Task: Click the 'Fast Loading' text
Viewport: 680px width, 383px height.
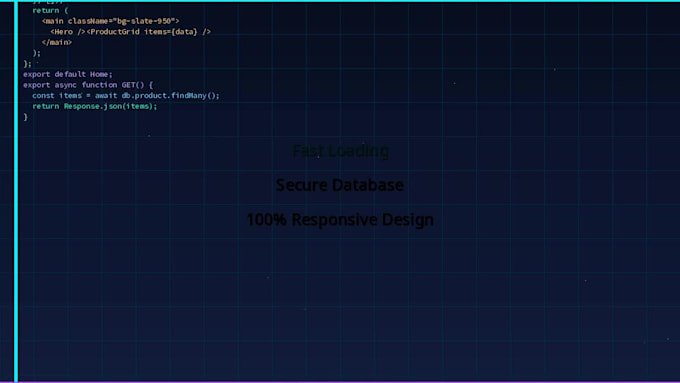Action: click(341, 151)
